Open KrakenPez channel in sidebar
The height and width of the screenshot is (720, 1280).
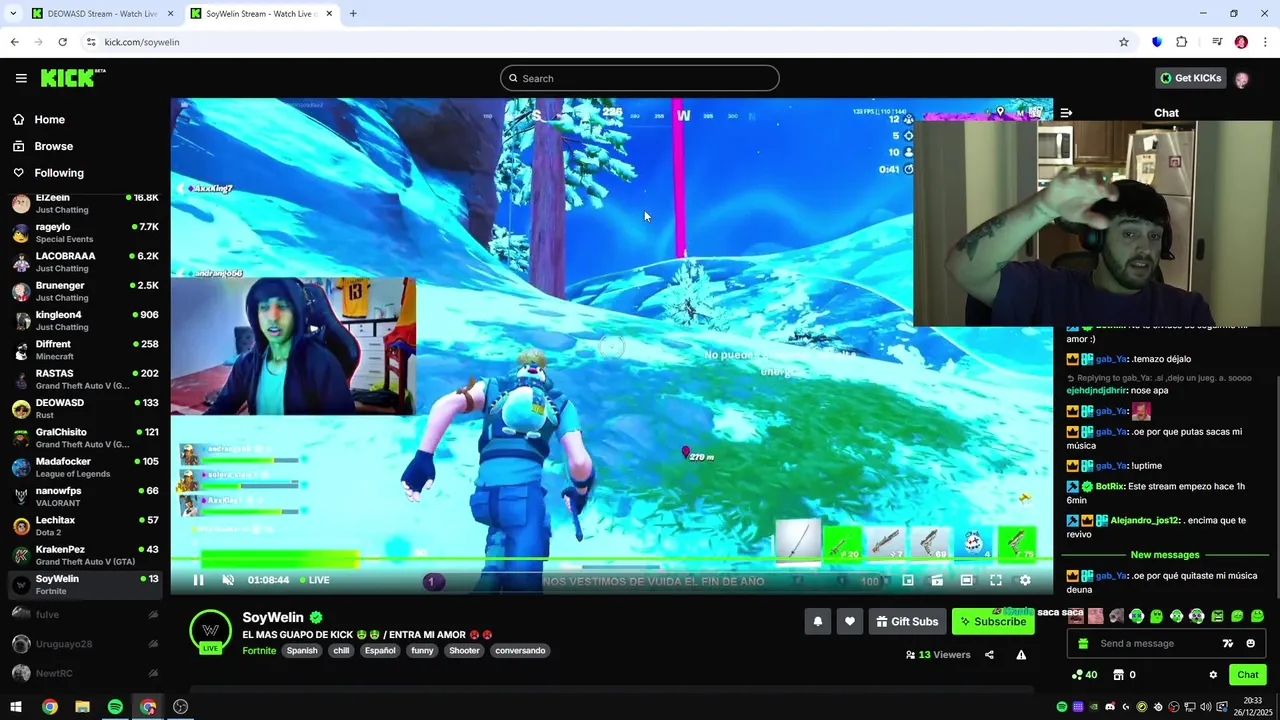pos(85,555)
